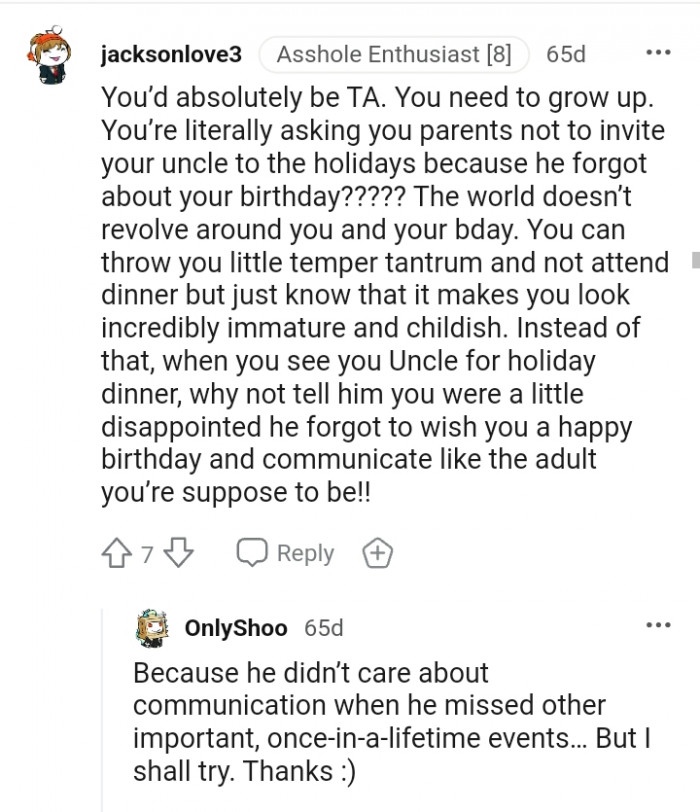Image resolution: width=700 pixels, height=812 pixels.
Task: Select the 'Asshole Enthusiast [8]' flair badge
Action: [x=396, y=54]
